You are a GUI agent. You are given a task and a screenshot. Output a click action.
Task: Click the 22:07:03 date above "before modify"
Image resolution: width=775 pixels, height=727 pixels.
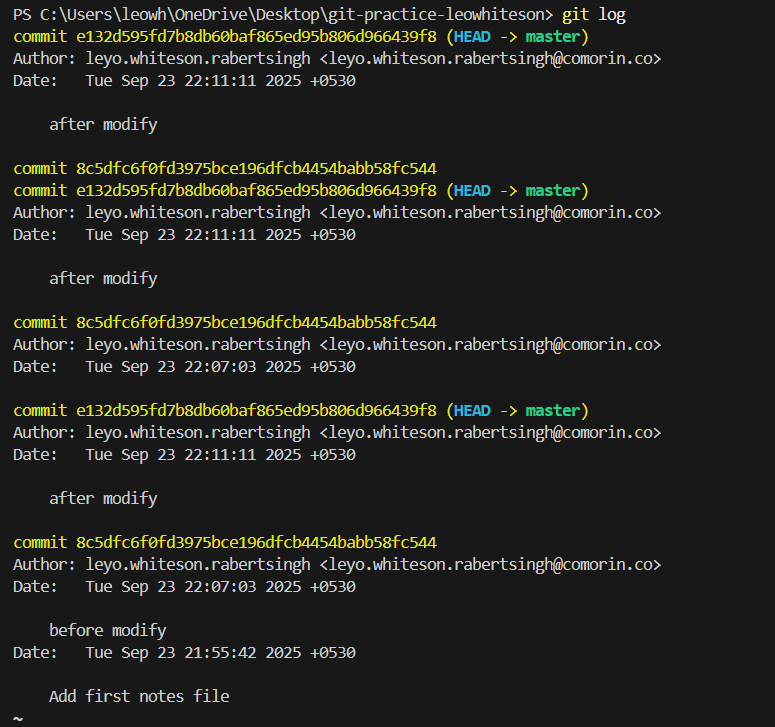pyautogui.click(x=184, y=586)
